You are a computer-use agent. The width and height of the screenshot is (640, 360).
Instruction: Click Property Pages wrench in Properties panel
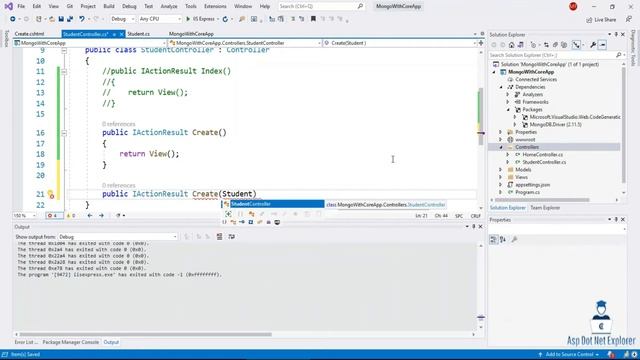[514, 240]
